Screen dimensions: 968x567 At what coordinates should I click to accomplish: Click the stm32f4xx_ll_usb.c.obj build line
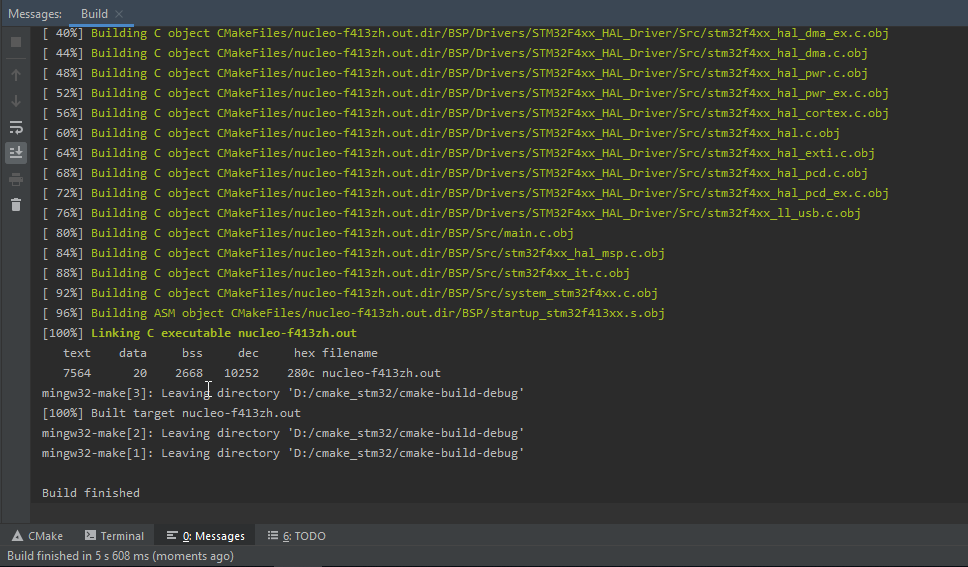click(x=451, y=213)
